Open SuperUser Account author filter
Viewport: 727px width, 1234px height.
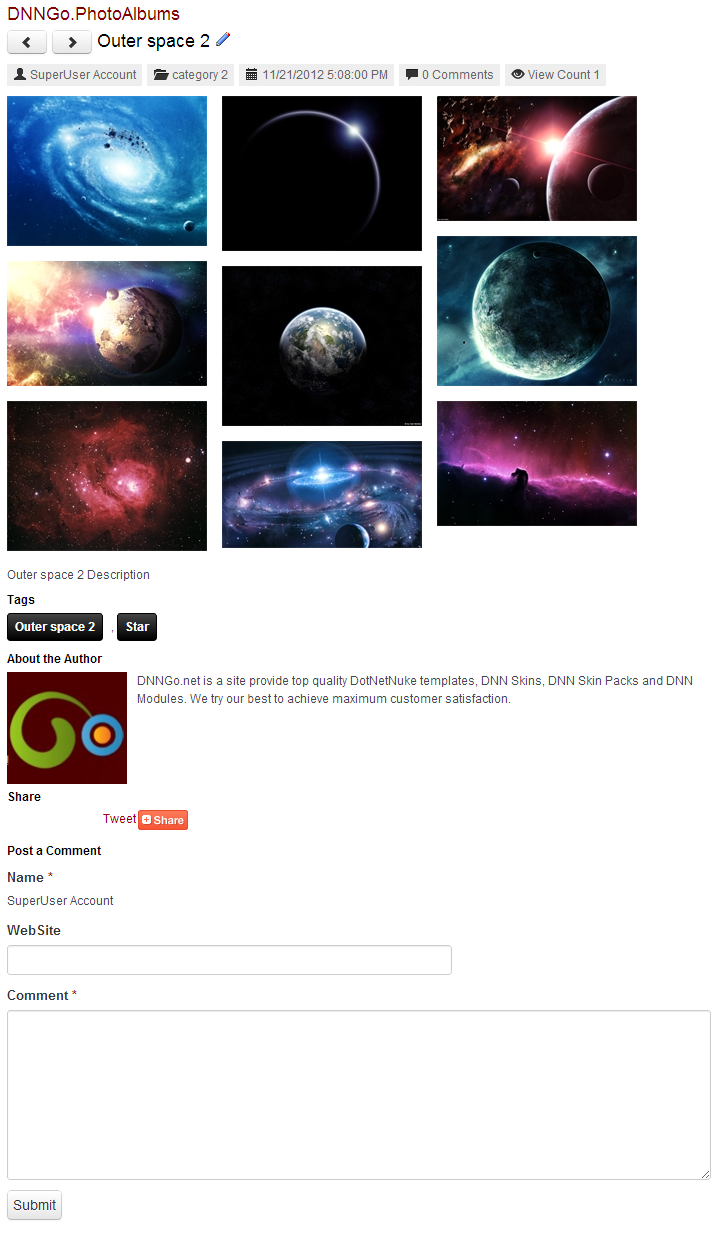point(75,75)
